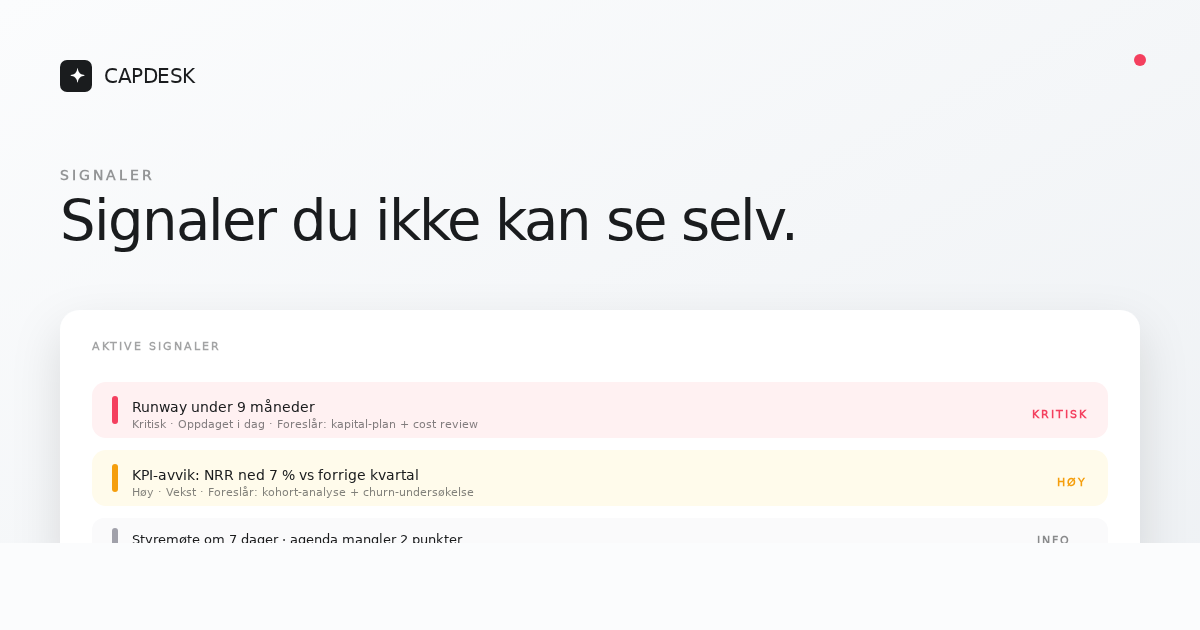Open the CAPDESK brand name link
The width and height of the screenshot is (1200, 630).
(x=149, y=76)
